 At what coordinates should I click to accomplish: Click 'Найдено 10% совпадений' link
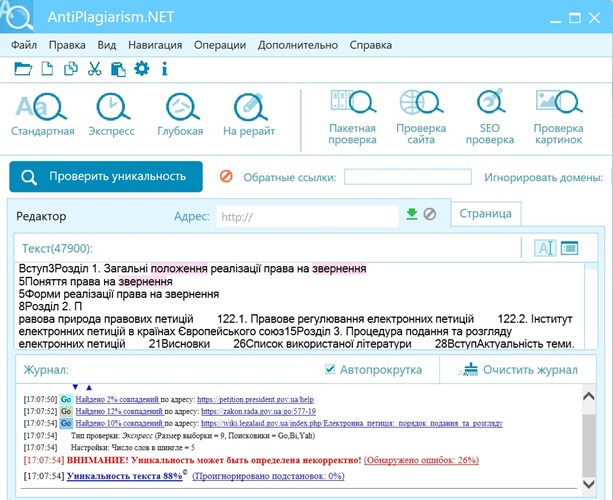(x=119, y=423)
